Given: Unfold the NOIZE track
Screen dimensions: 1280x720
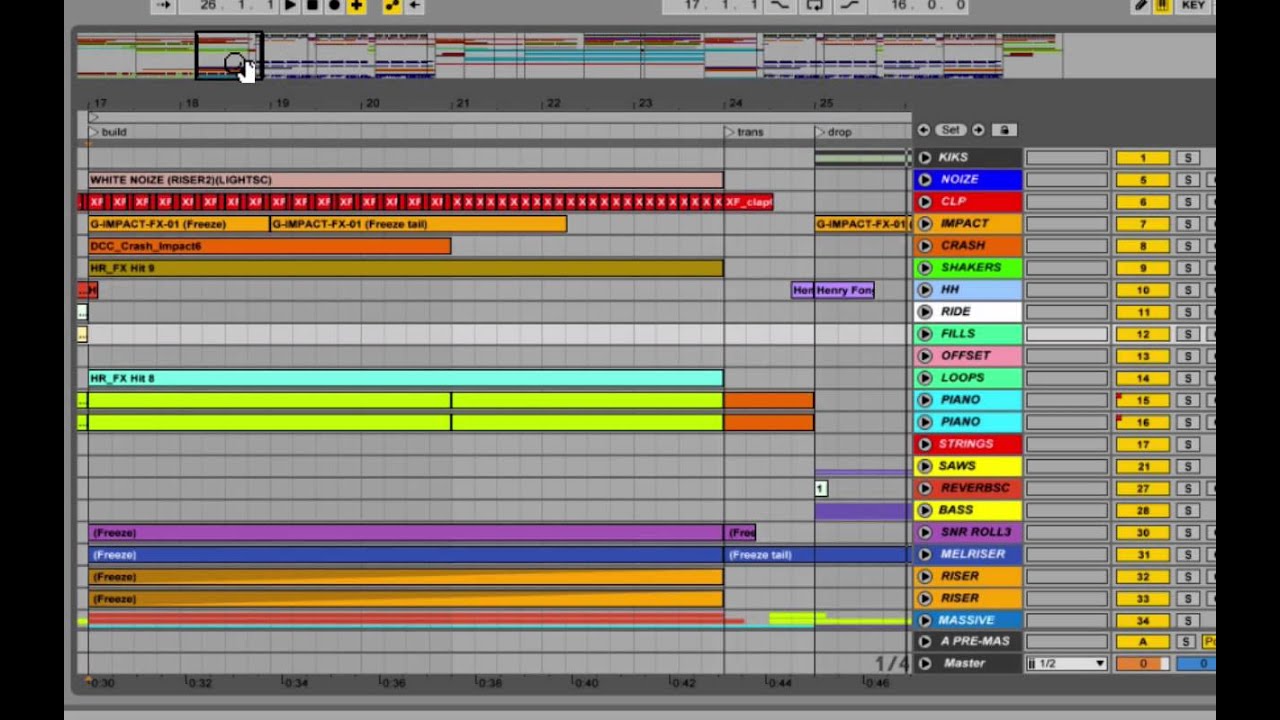Looking at the screenshot, I should coord(925,179).
